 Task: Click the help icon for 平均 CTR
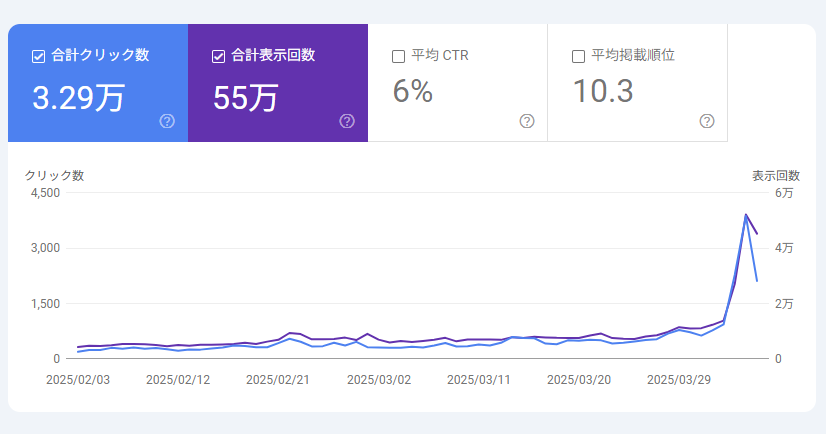pyautogui.click(x=527, y=121)
